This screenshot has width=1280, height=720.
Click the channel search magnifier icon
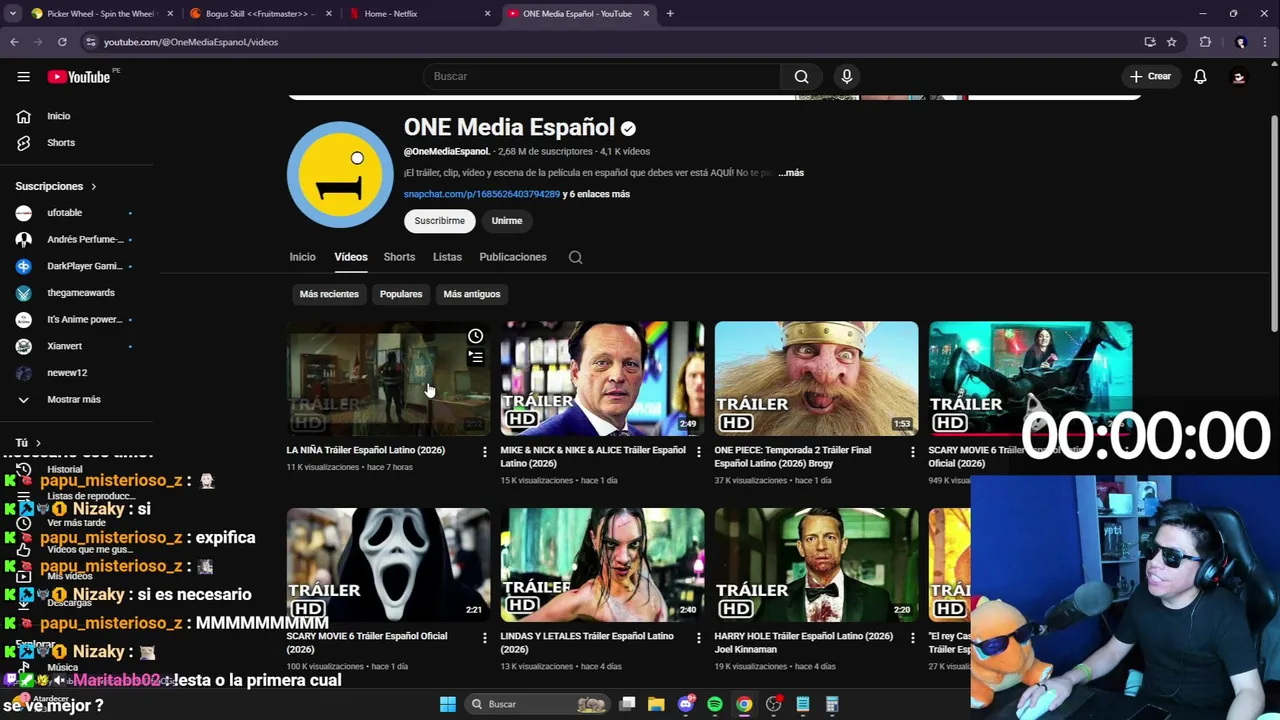click(x=575, y=257)
